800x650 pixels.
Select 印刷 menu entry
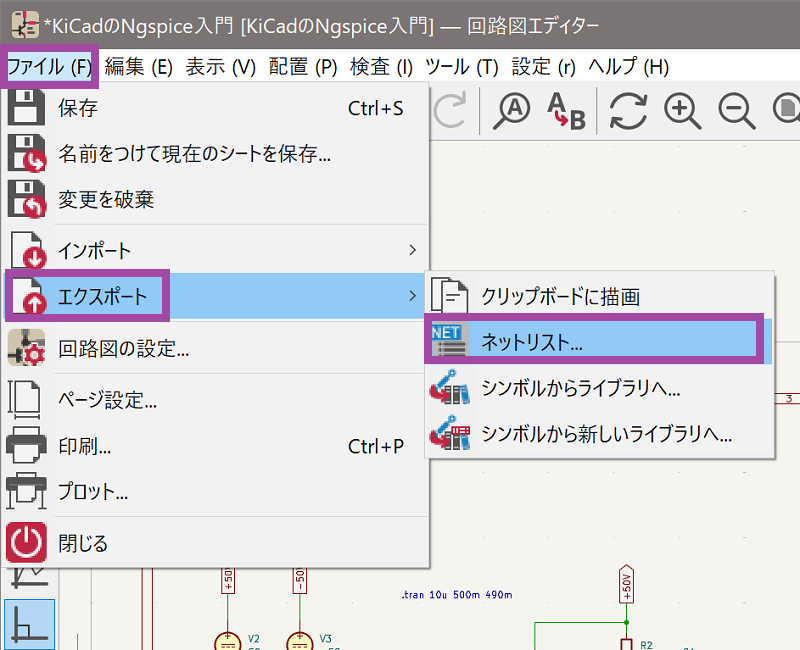click(215, 446)
